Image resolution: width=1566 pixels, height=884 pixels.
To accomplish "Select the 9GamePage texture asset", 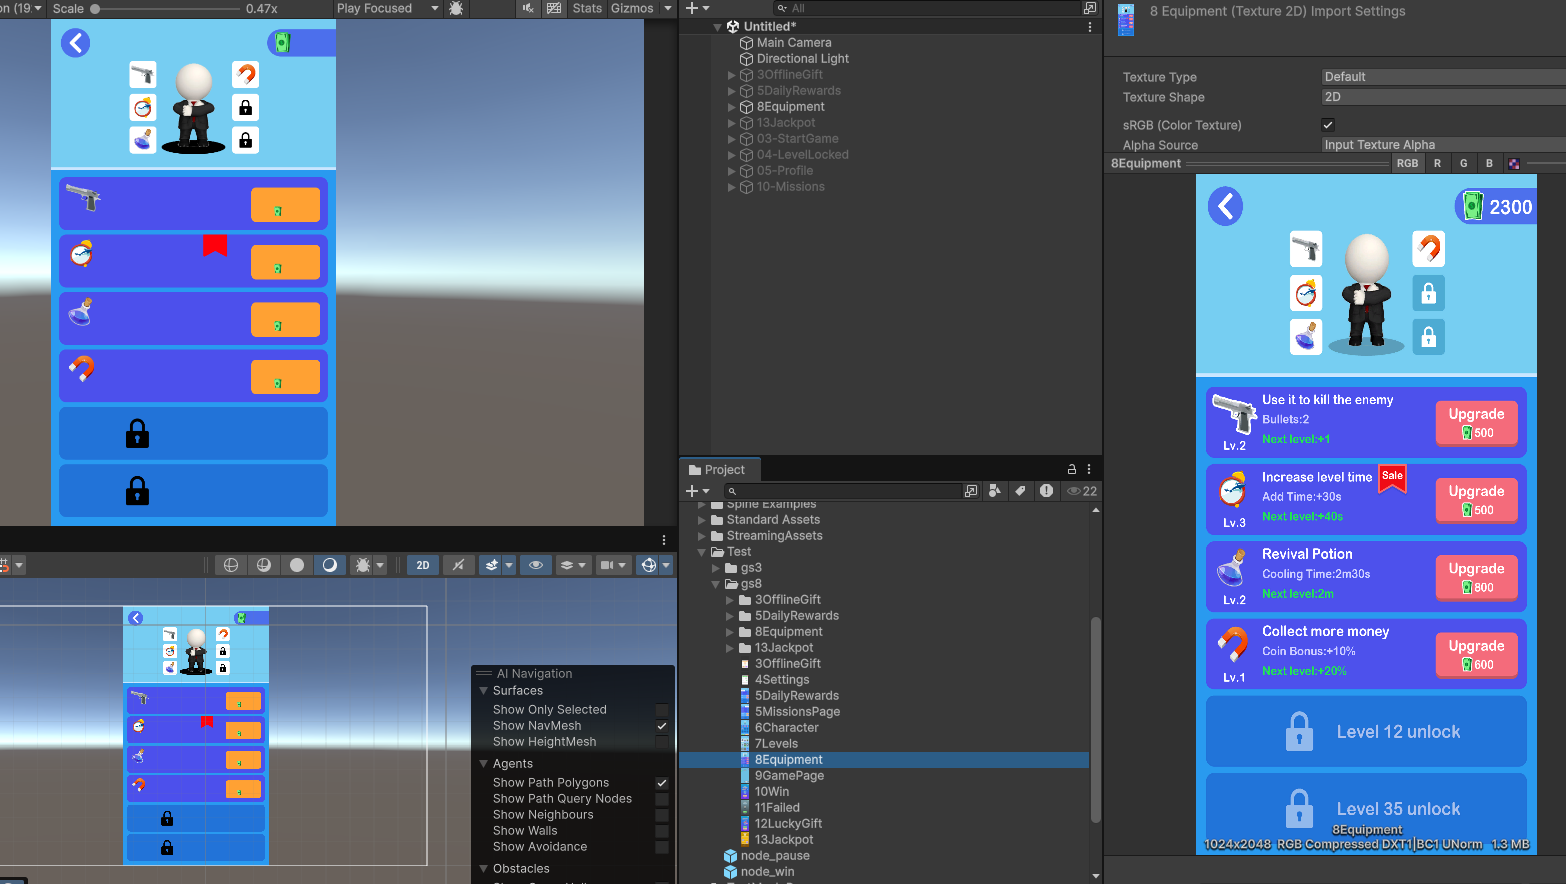I will coord(789,776).
